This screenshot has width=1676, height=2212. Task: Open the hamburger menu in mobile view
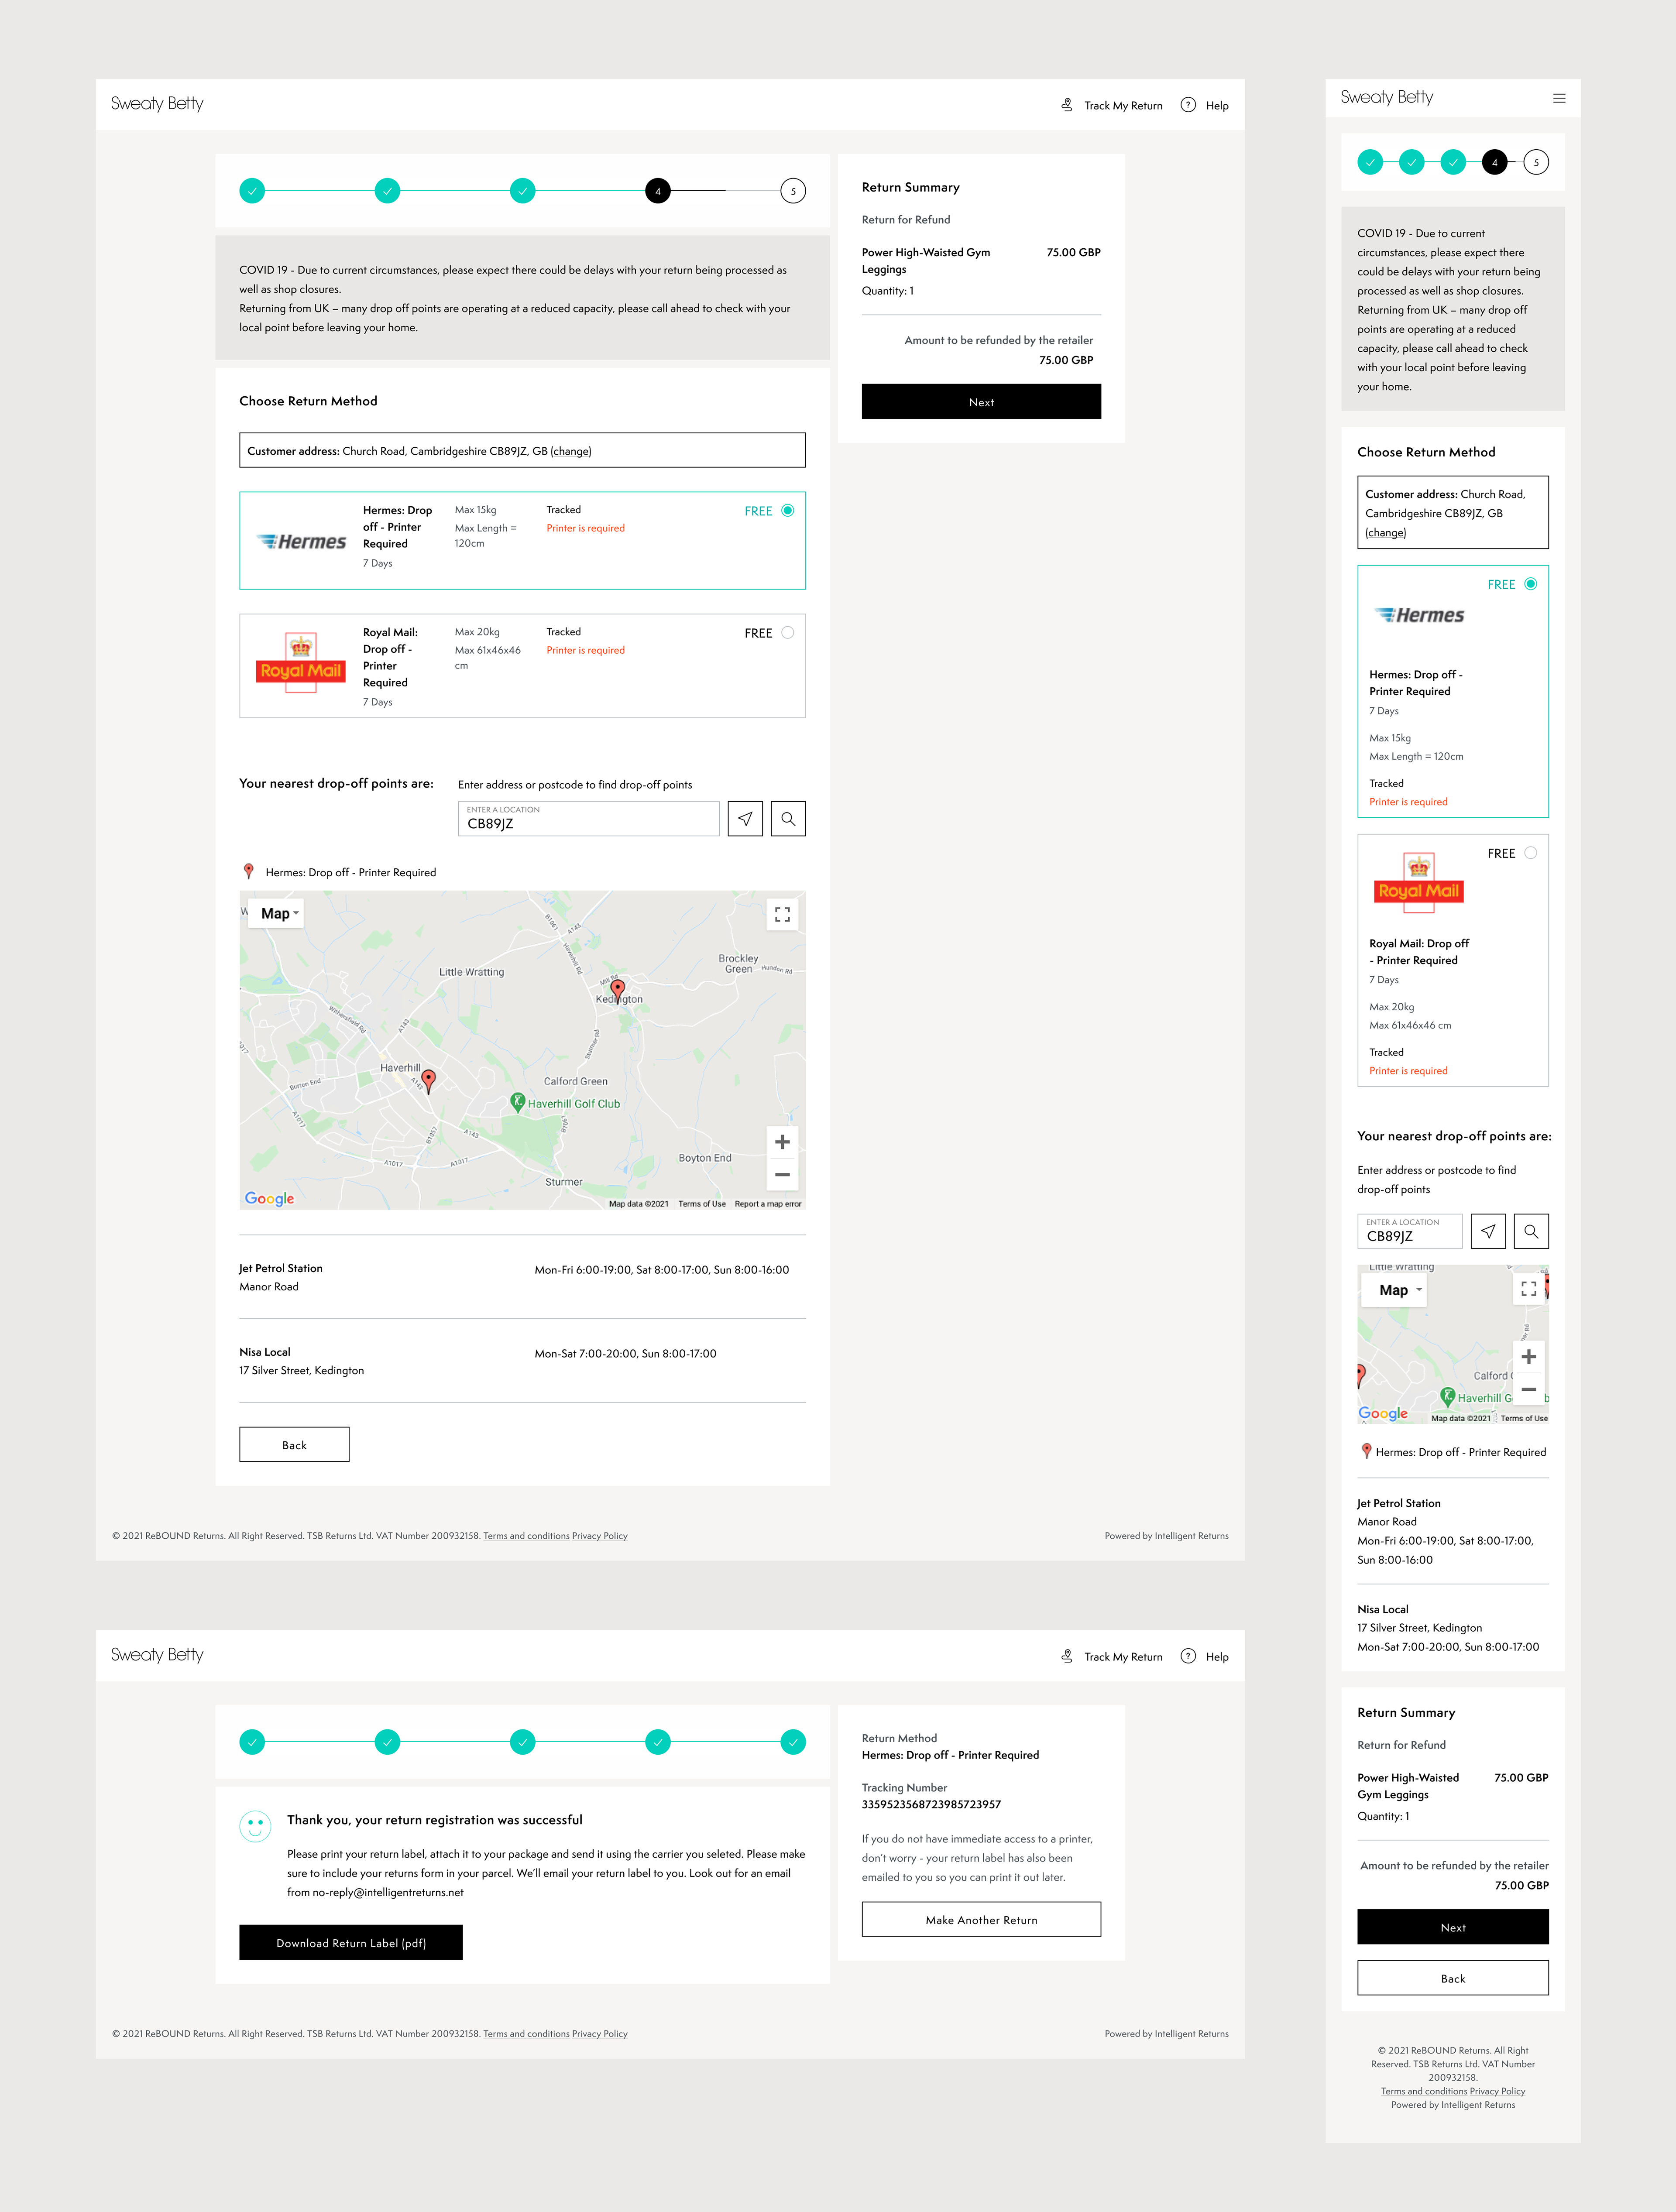tap(1559, 98)
